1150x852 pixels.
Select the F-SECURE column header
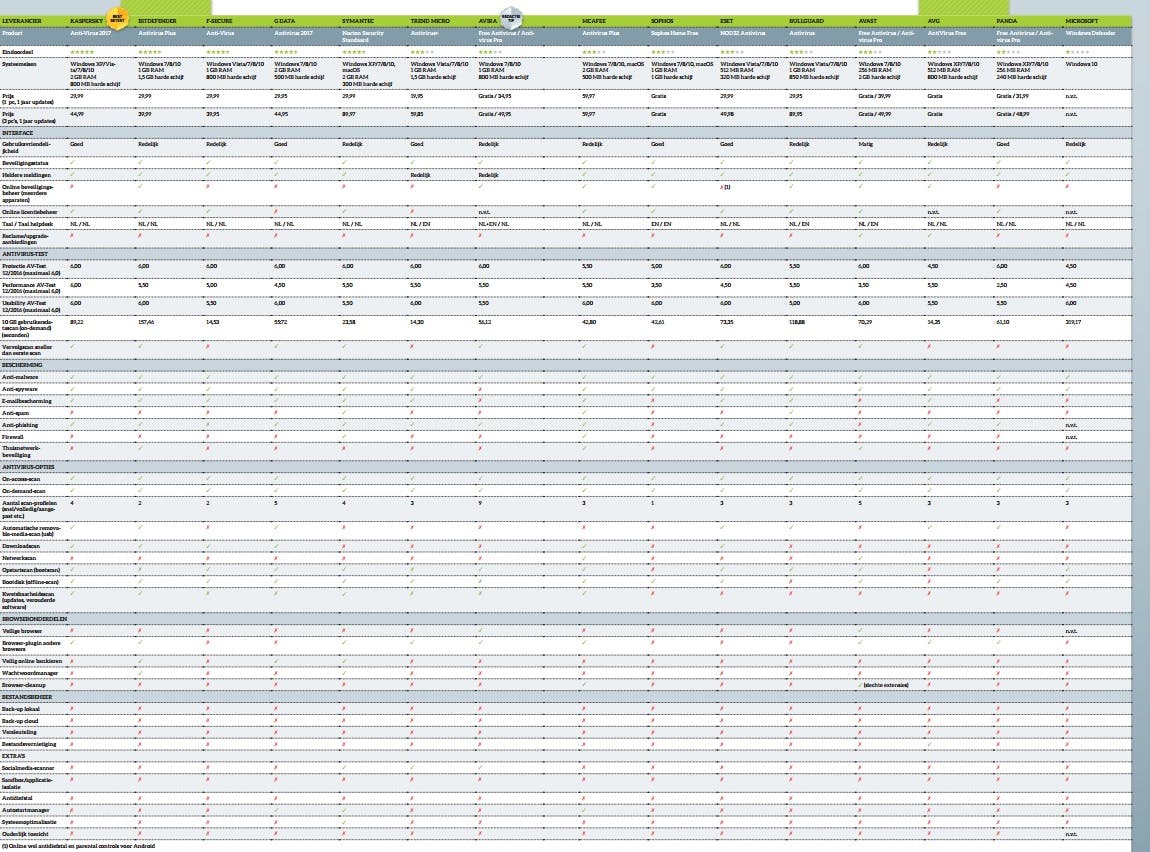click(x=219, y=21)
